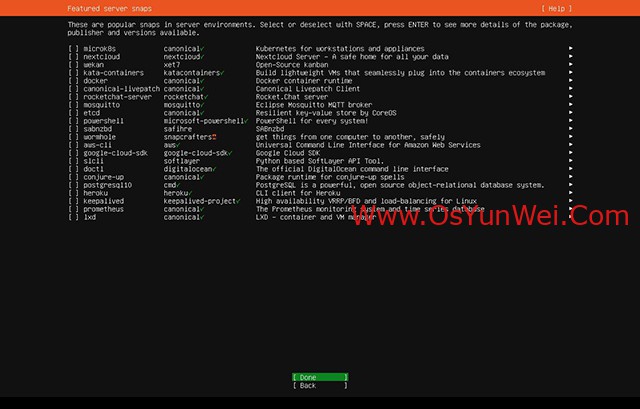
Task: Enable the sabnzbd checkbox
Action: [73, 129]
